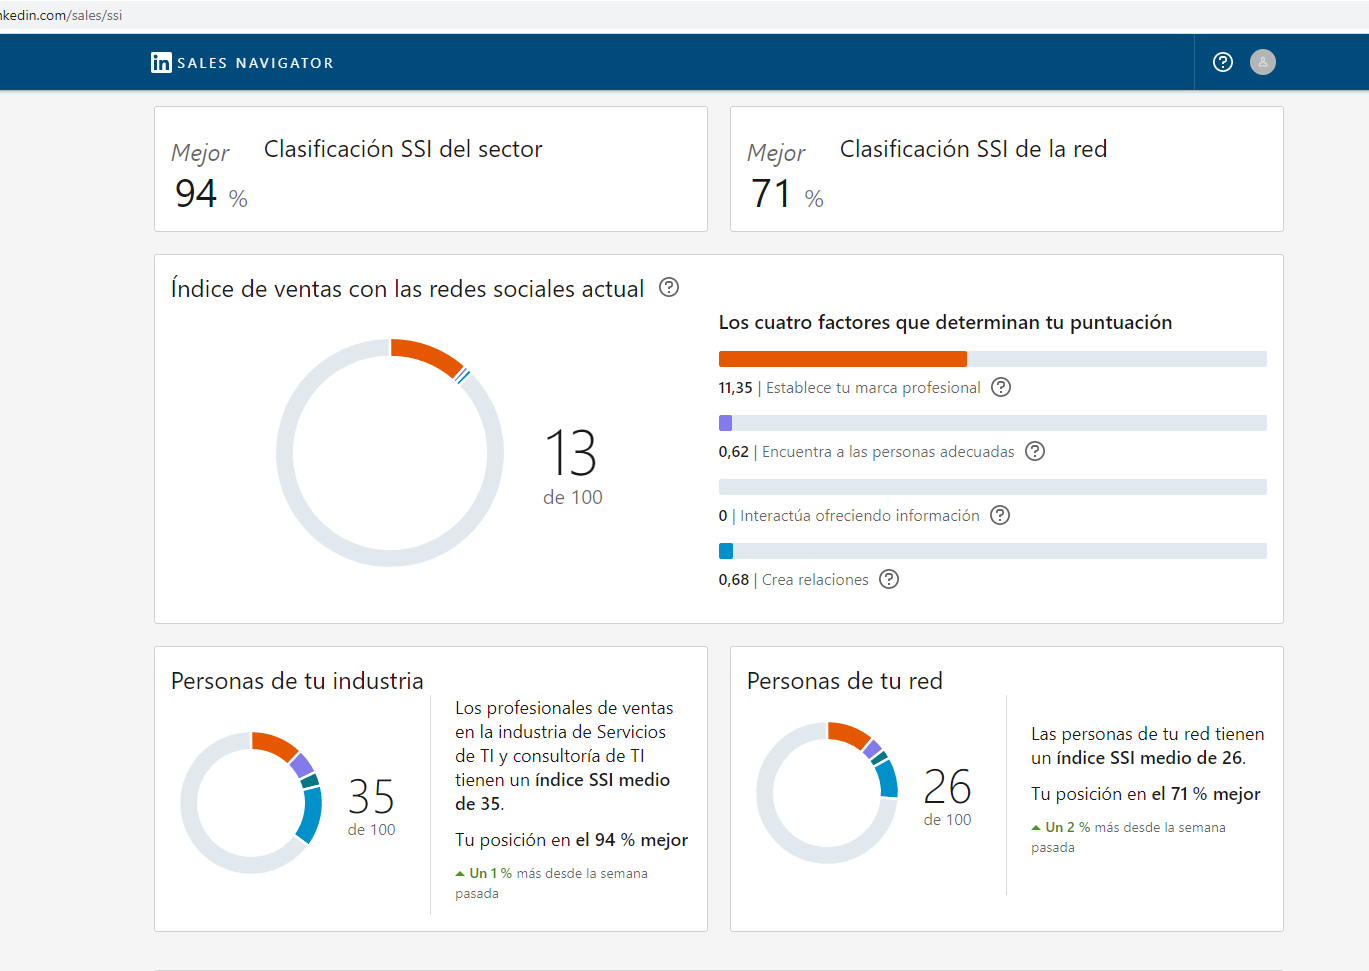Click the 'Índice de ventas con las redes sociales actual' title
The width and height of the screenshot is (1369, 971).
407,289
